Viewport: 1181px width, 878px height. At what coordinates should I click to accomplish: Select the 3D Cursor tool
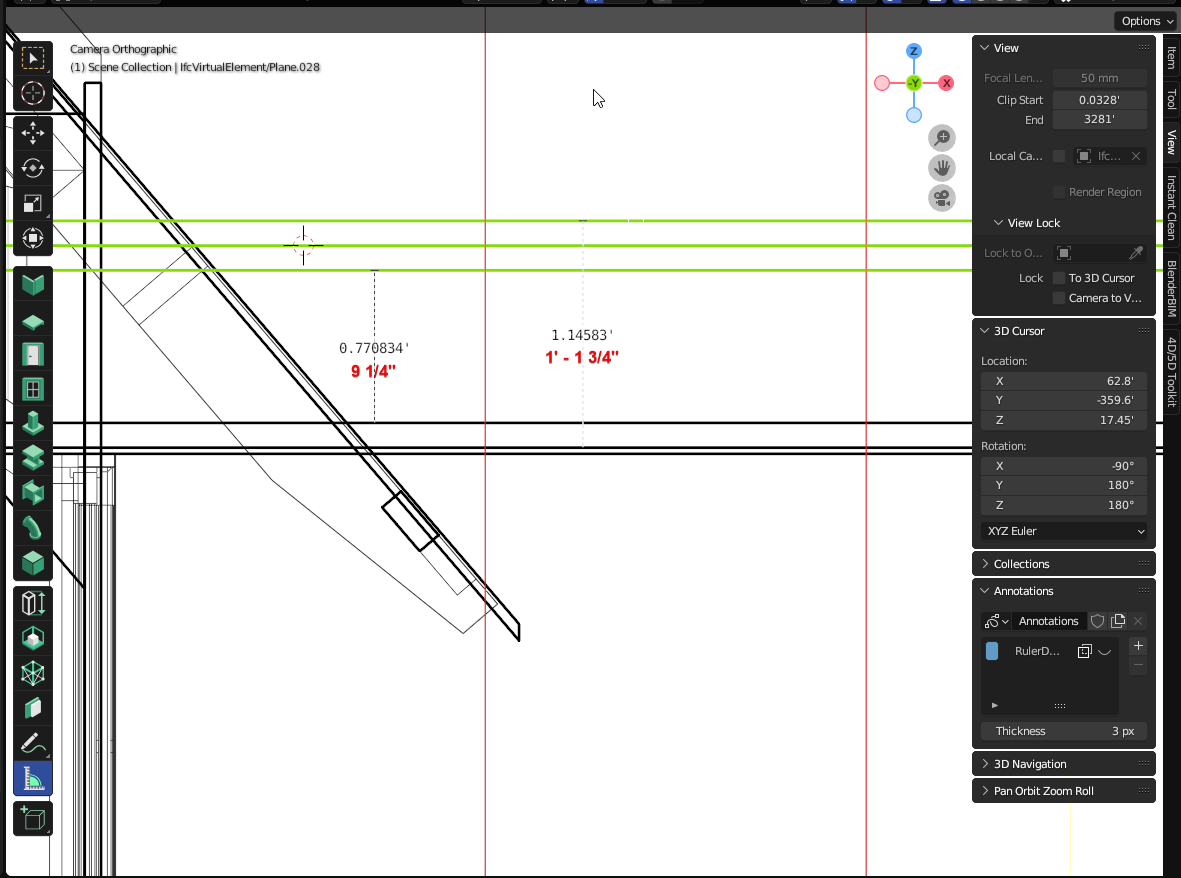coord(33,93)
